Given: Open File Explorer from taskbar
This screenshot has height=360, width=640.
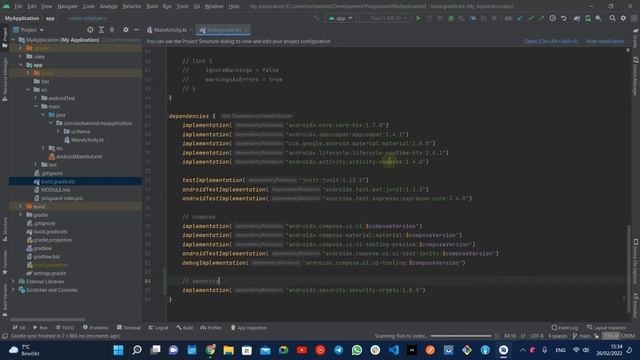Looking at the screenshot, I should 229,350.
